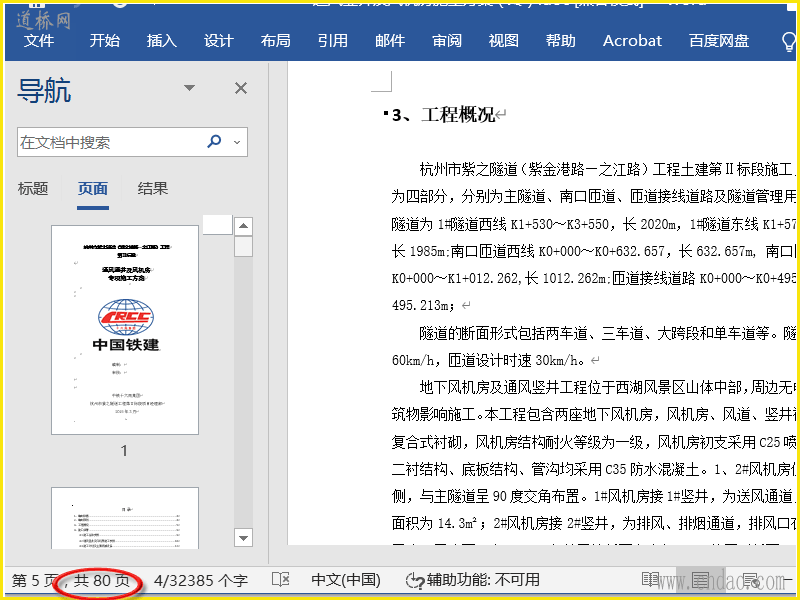
Task: Switch to the 邮件 ribbon tab
Action: pyautogui.click(x=390, y=40)
